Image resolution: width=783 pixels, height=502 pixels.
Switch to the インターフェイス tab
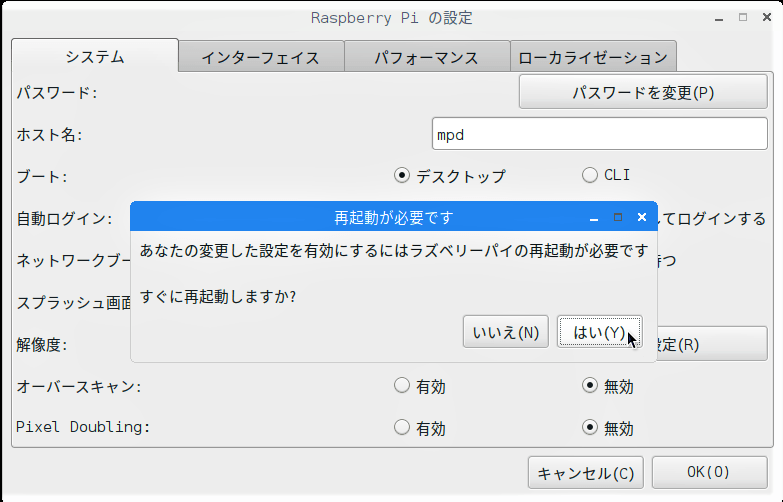261,57
